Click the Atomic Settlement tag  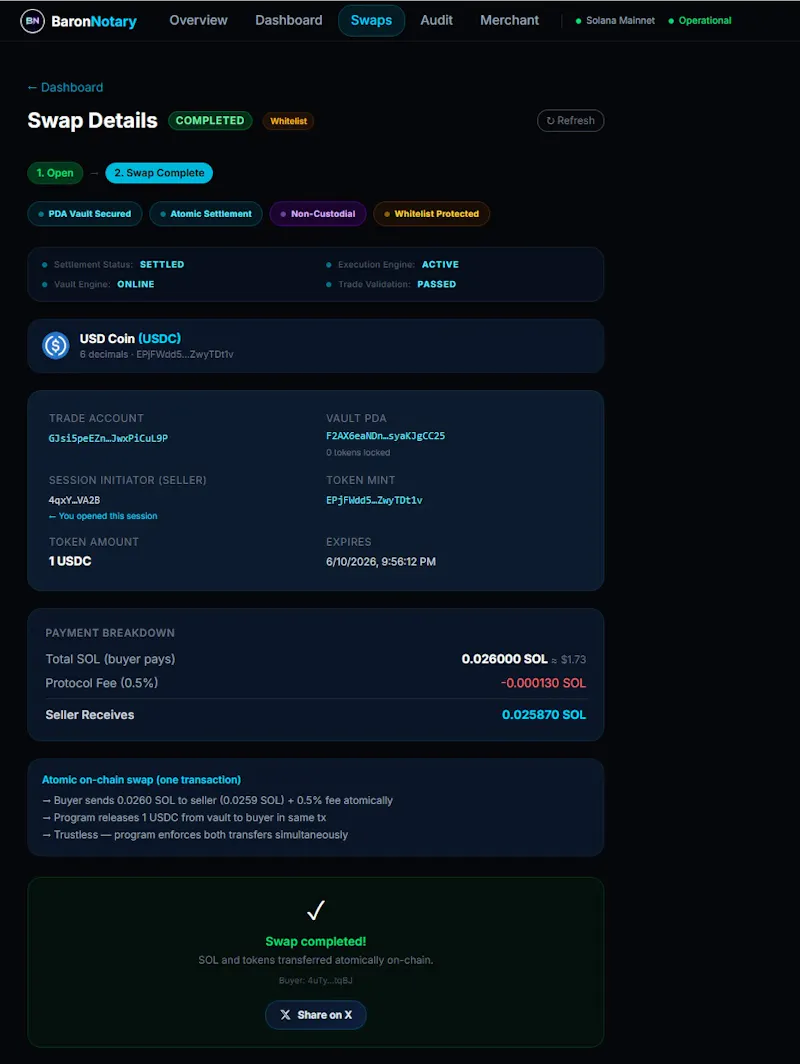pyautogui.click(x=206, y=214)
